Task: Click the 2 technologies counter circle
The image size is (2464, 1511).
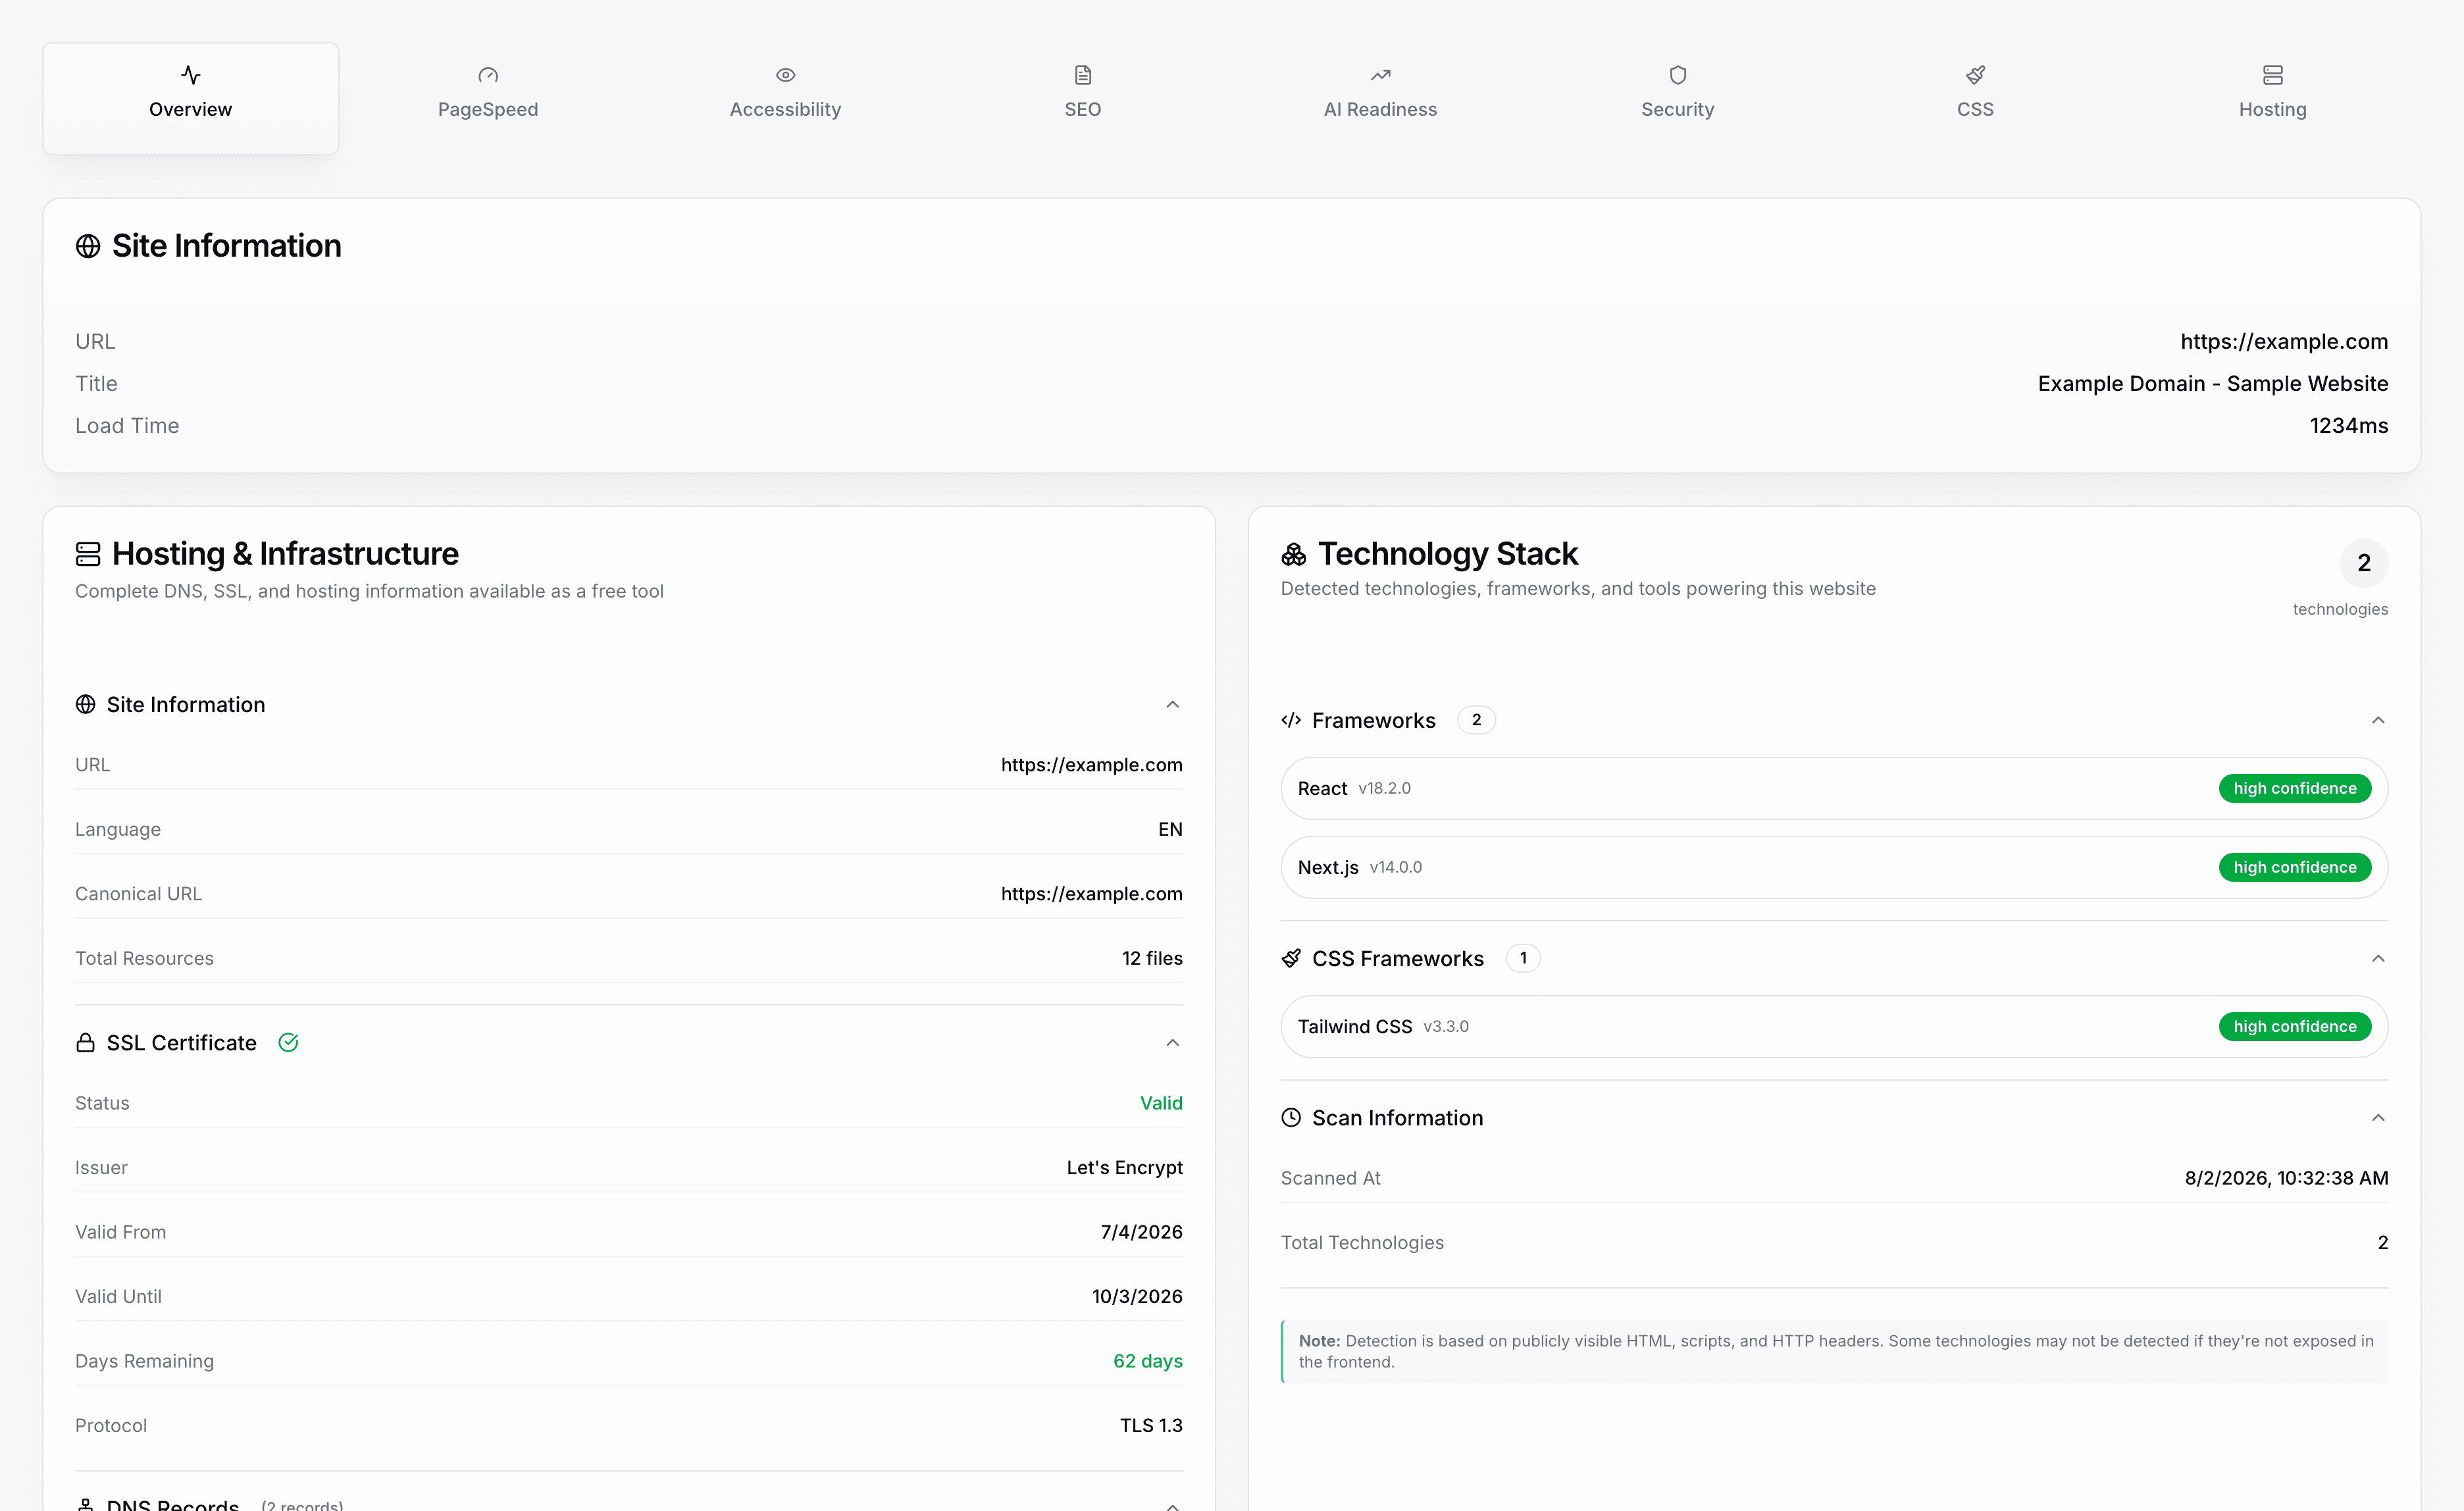Action: tap(2363, 563)
